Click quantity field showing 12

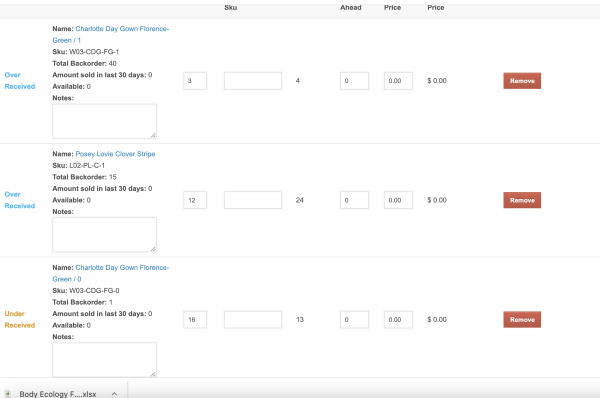(x=195, y=200)
